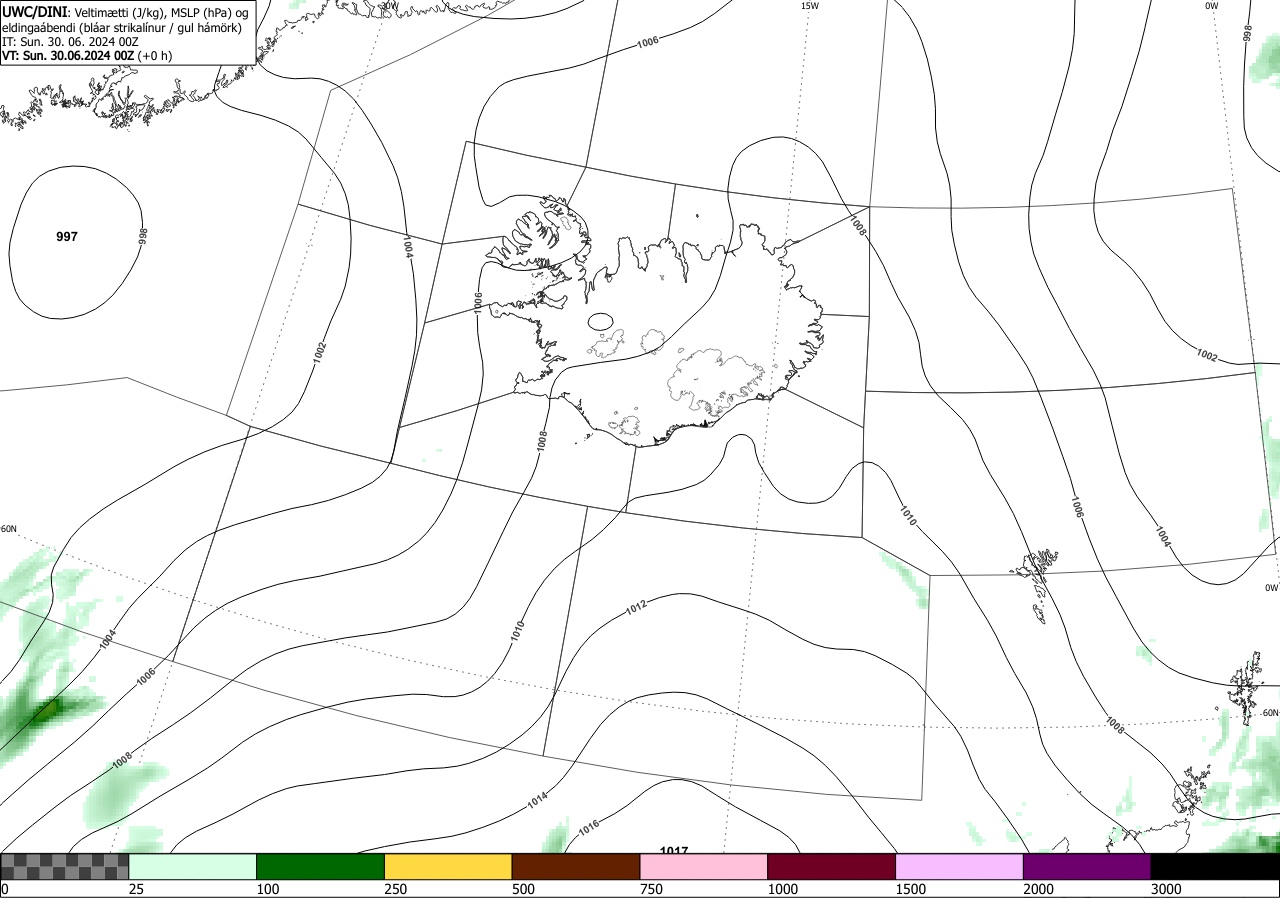
Task: Click the "750" legend scale value
Action: click(651, 889)
